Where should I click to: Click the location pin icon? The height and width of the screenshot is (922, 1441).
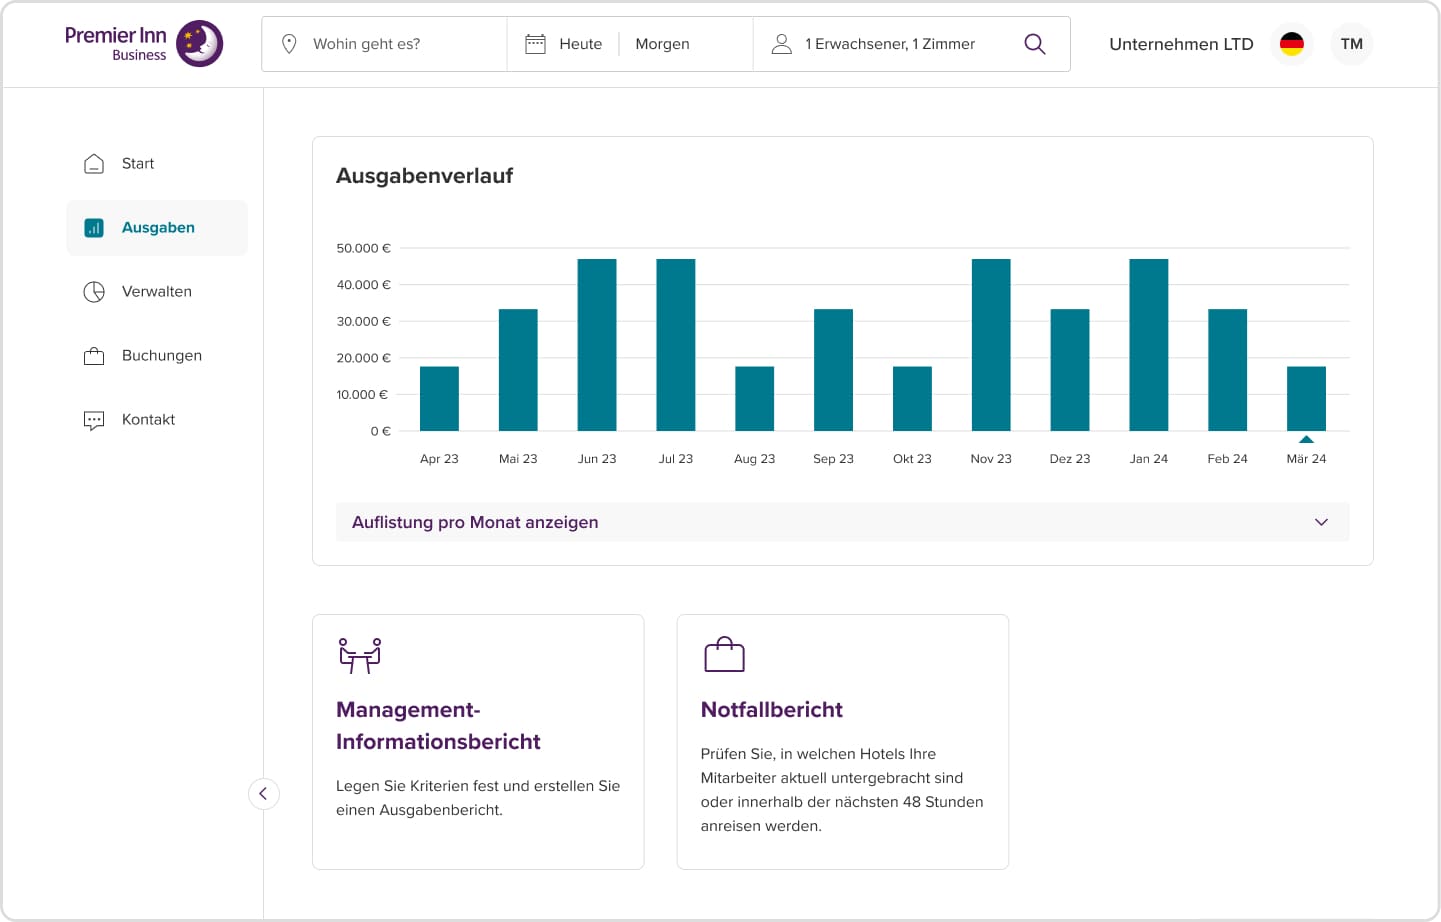289,44
